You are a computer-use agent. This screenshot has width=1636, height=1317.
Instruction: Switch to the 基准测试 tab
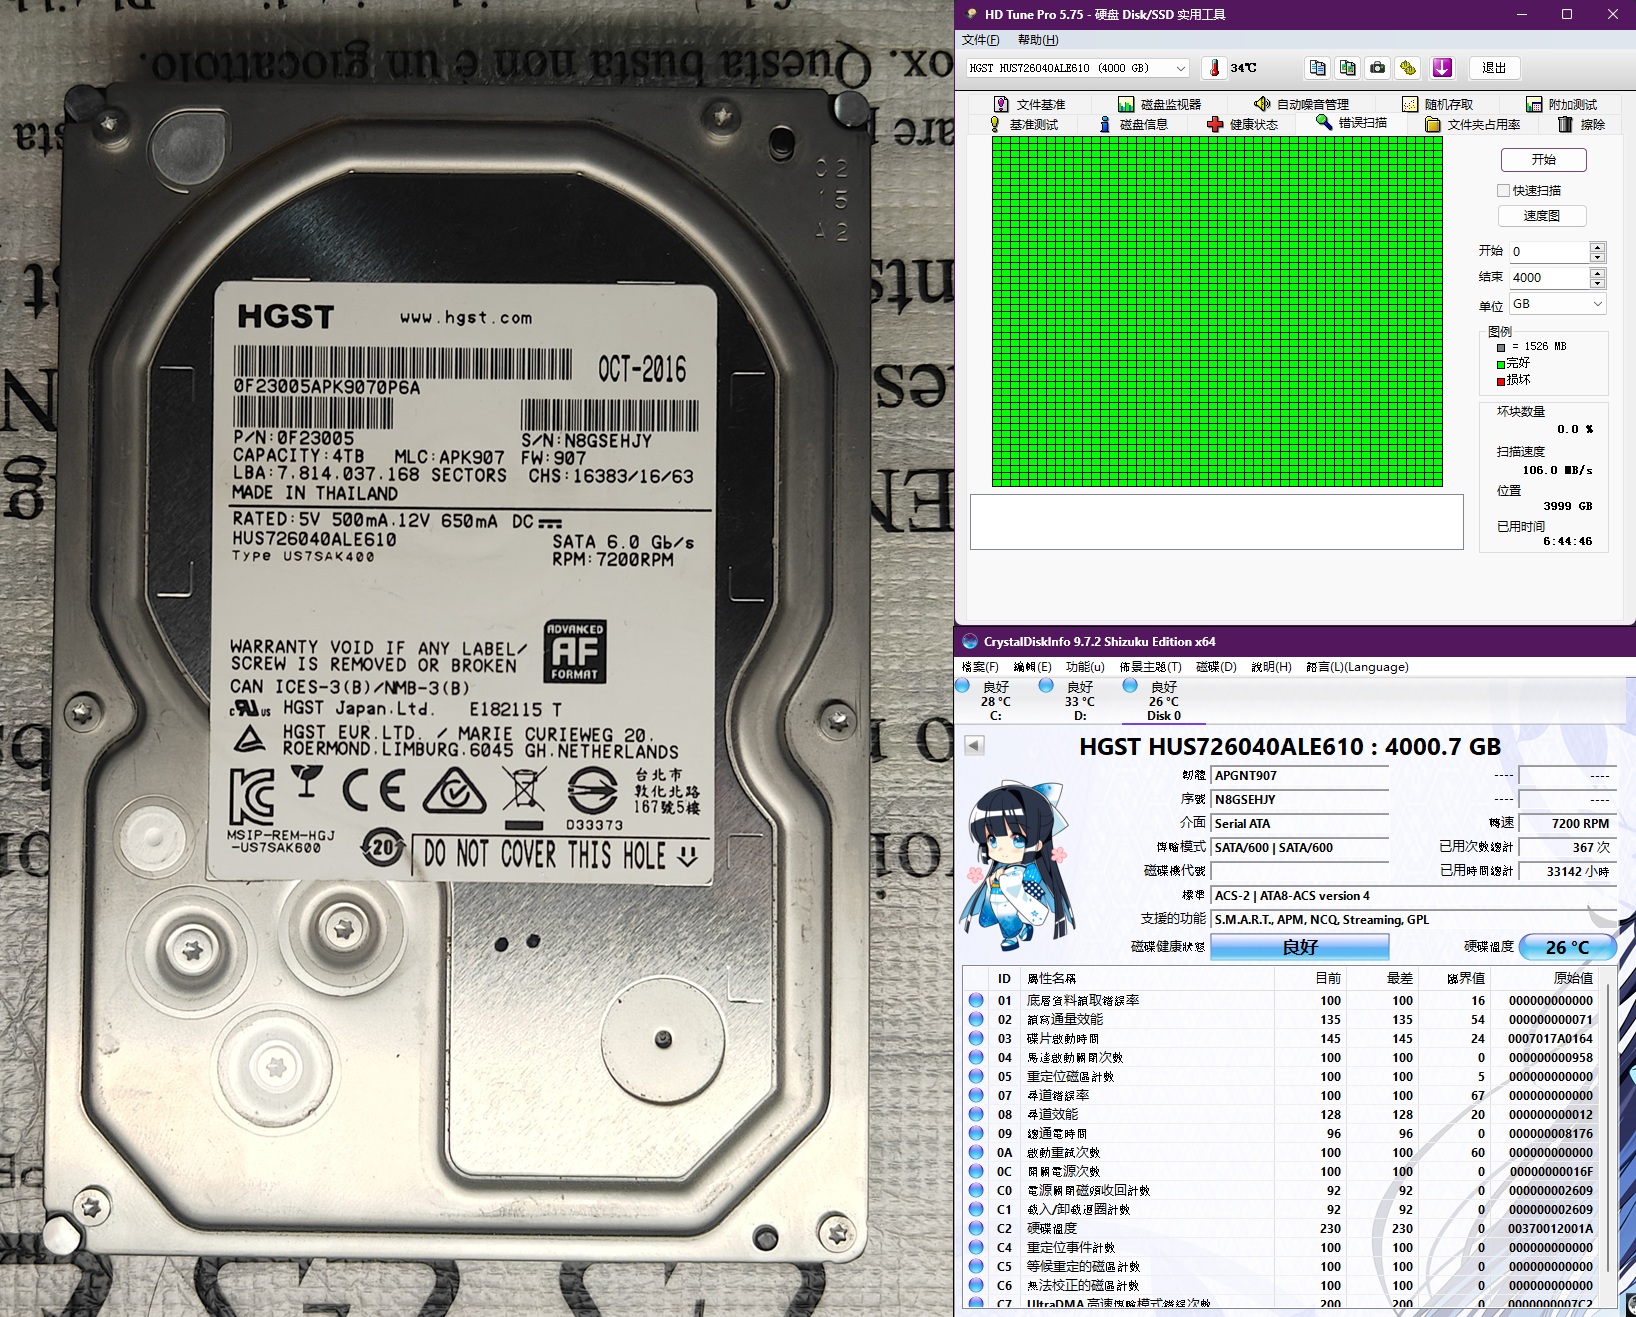[x=1024, y=124]
